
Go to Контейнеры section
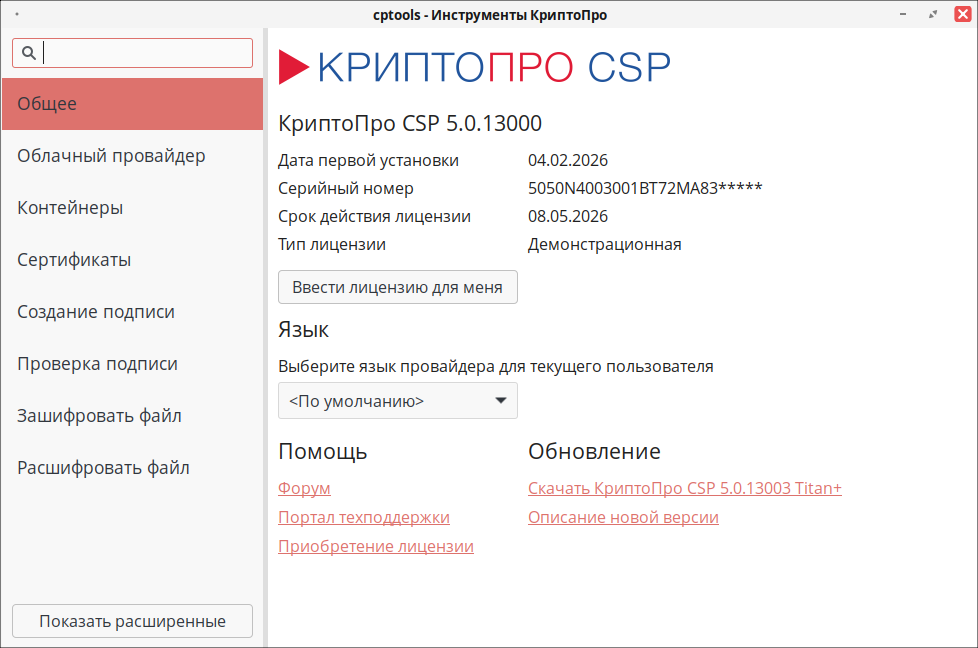[132, 208]
